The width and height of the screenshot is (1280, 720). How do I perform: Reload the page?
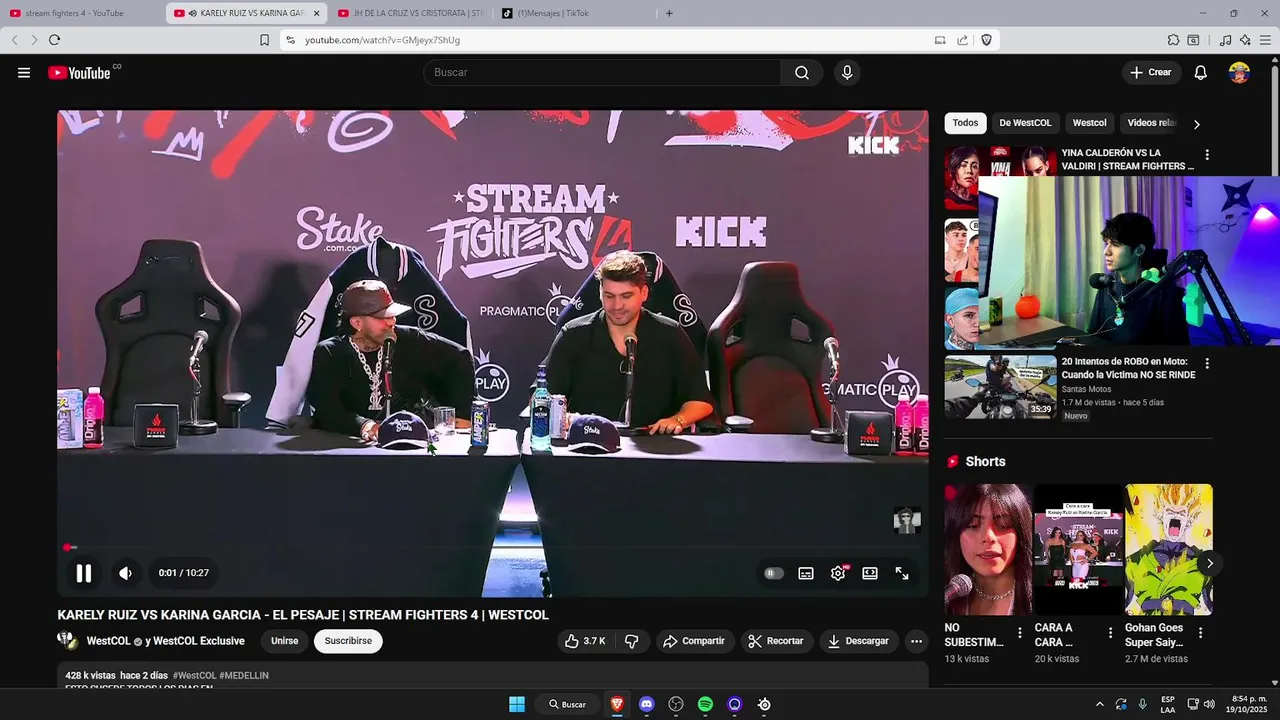pos(54,40)
